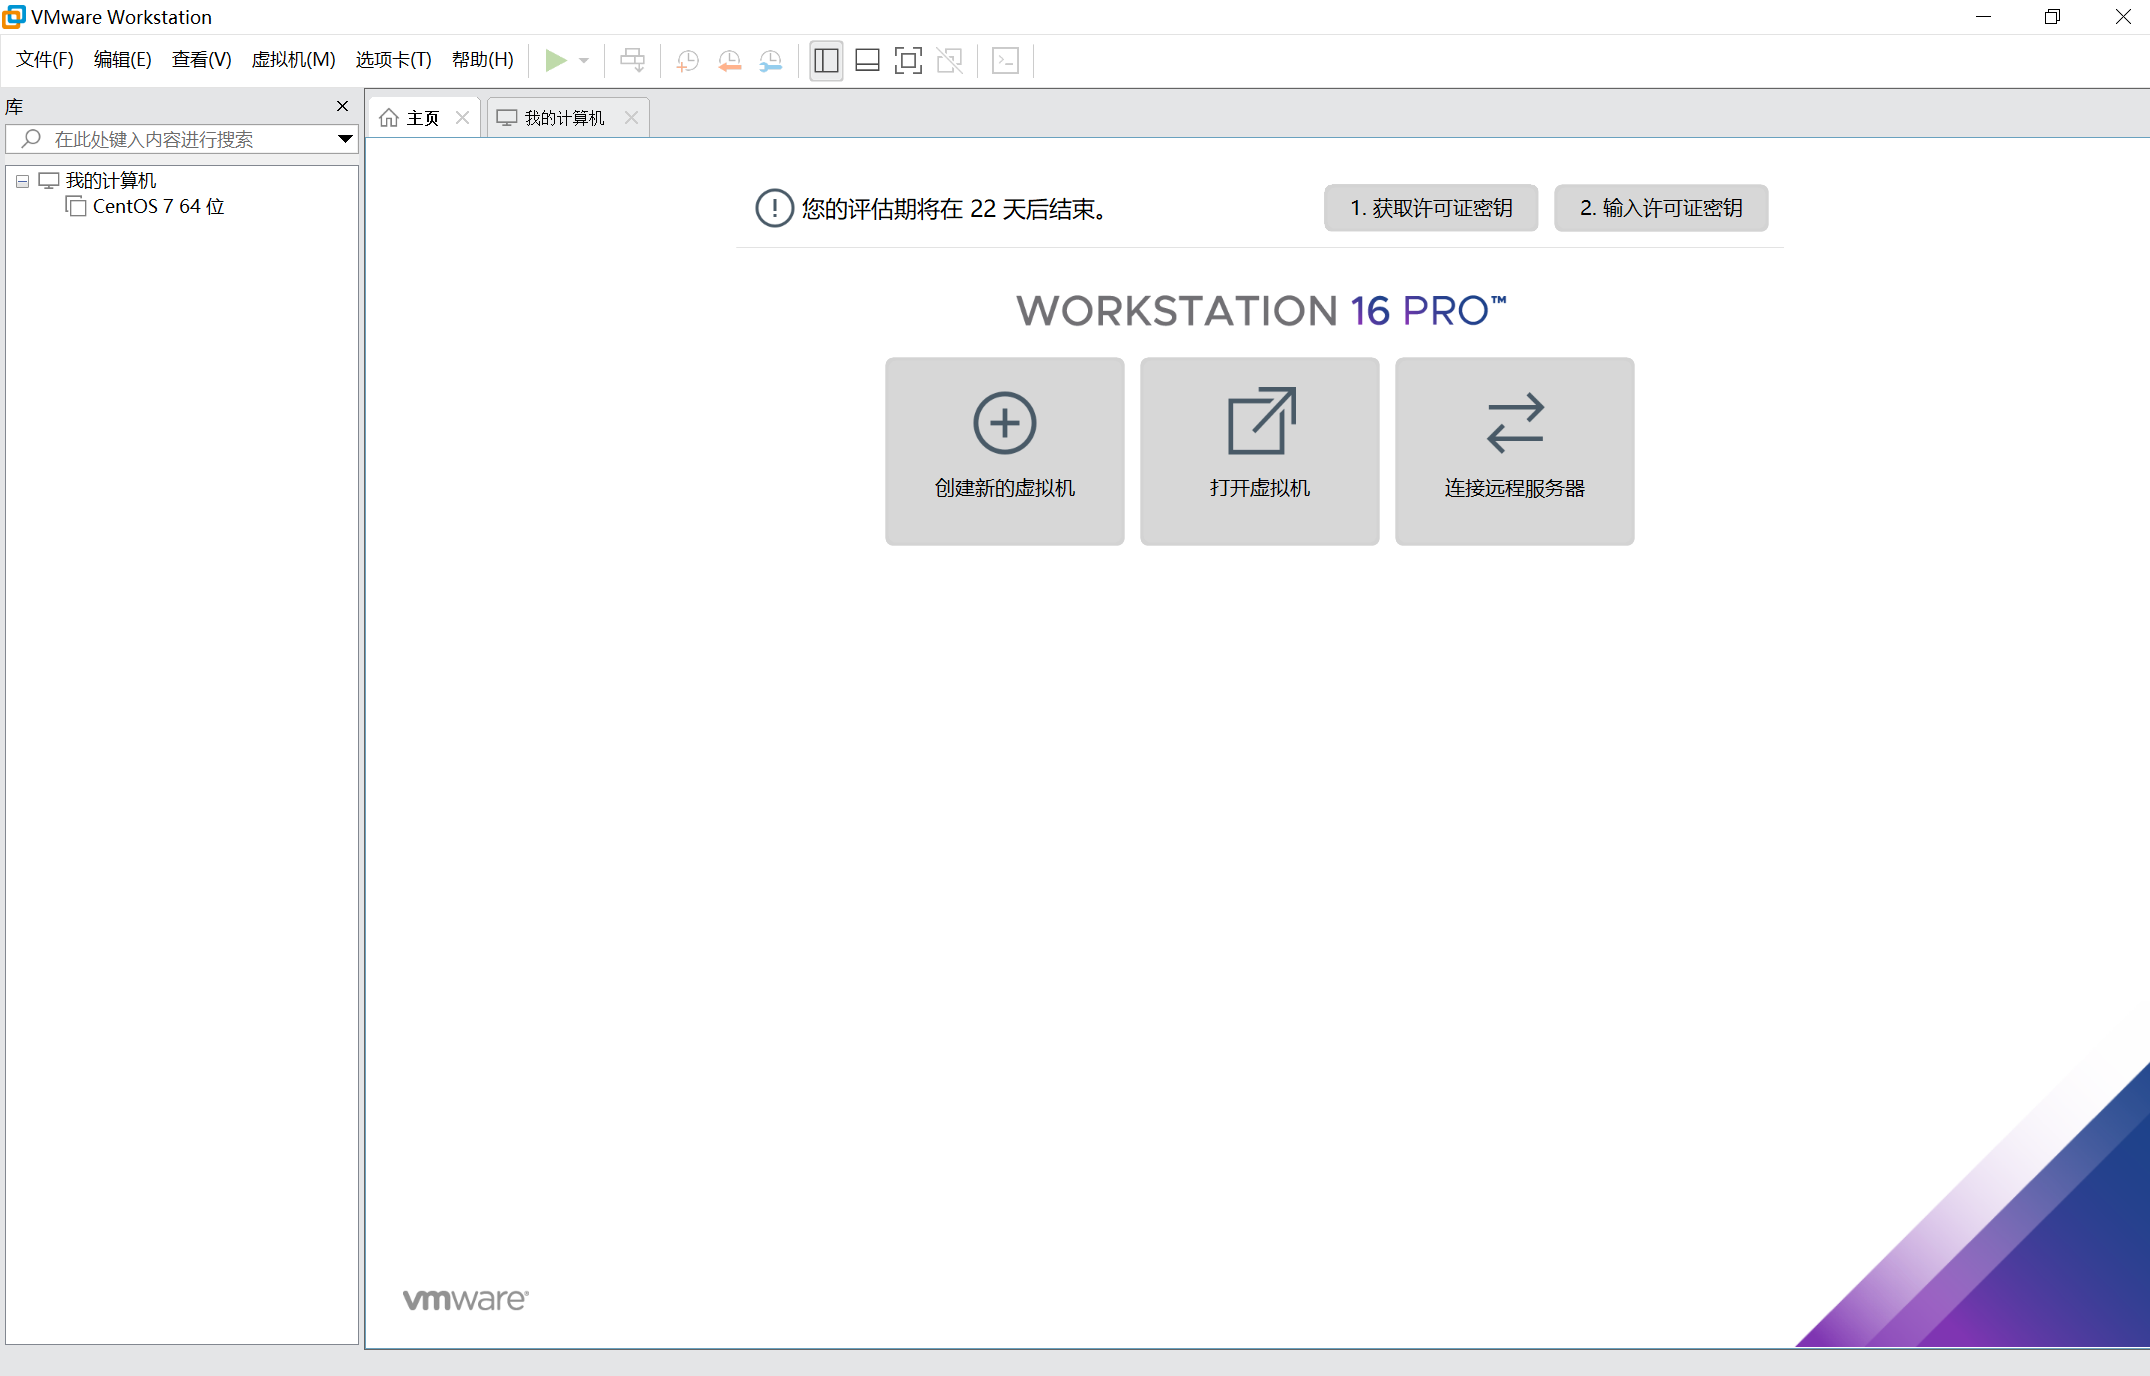The height and width of the screenshot is (1376, 2150).
Task: Click the enter full screen mode icon
Action: [908, 61]
